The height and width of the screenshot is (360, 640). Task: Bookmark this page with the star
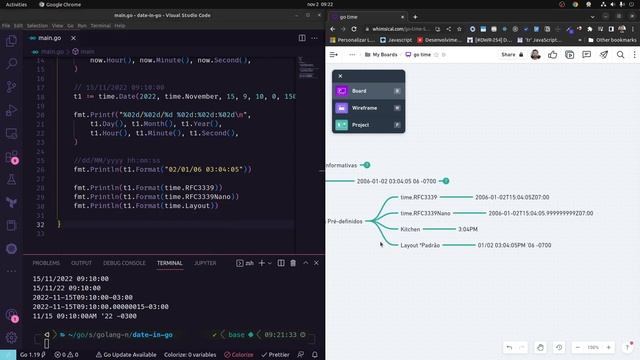(x=459, y=29)
